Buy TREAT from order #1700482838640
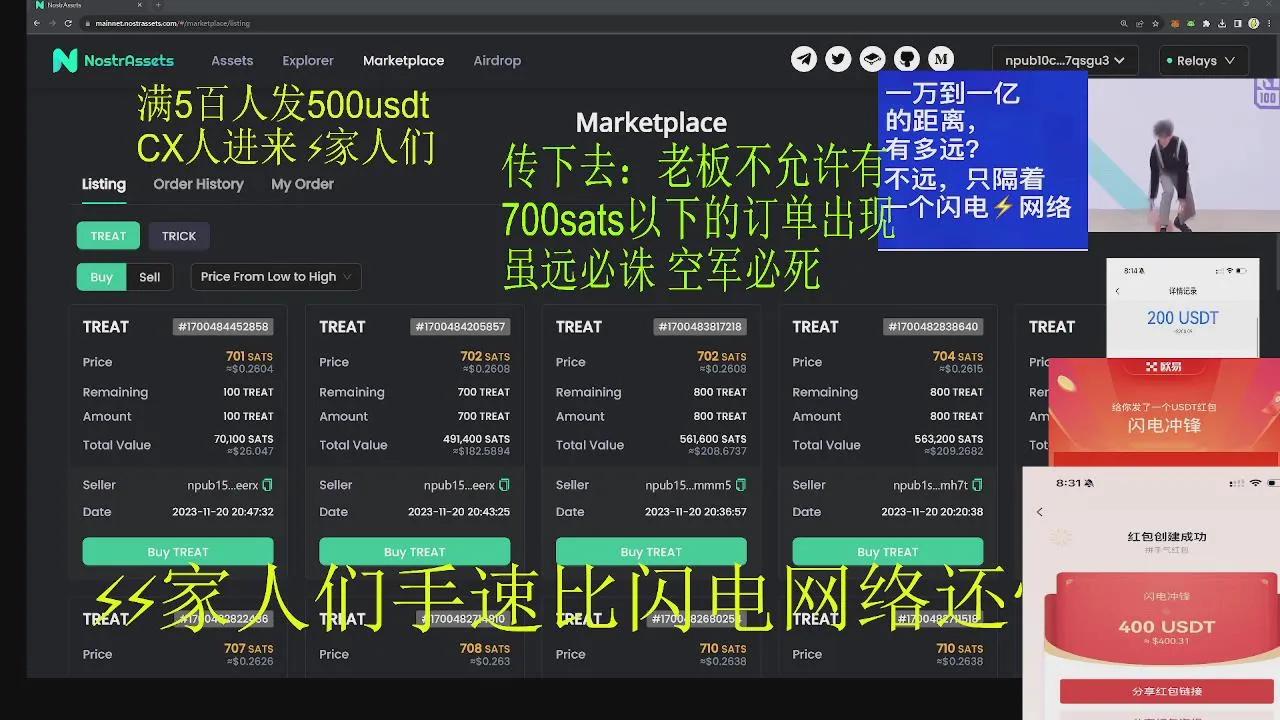This screenshot has width=1280, height=720. point(888,552)
